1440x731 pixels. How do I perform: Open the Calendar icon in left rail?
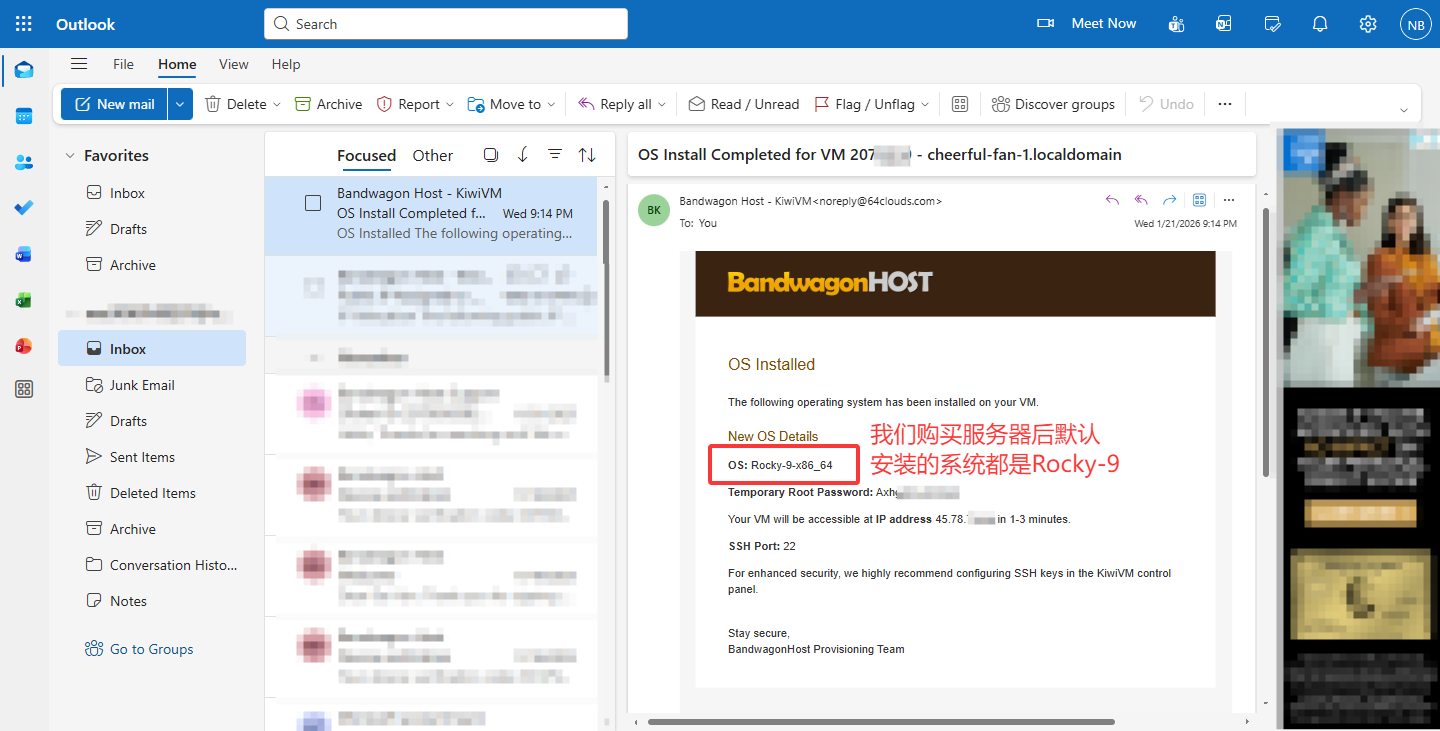[24, 116]
